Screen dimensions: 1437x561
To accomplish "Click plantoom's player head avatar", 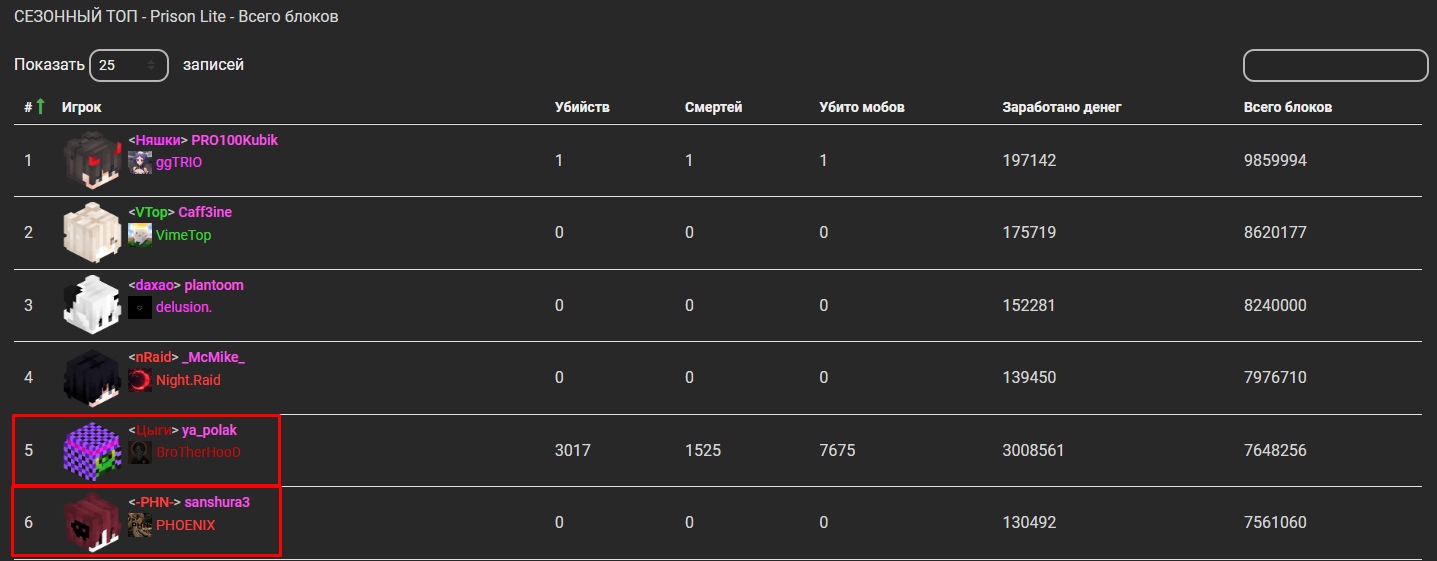I will coord(91,305).
